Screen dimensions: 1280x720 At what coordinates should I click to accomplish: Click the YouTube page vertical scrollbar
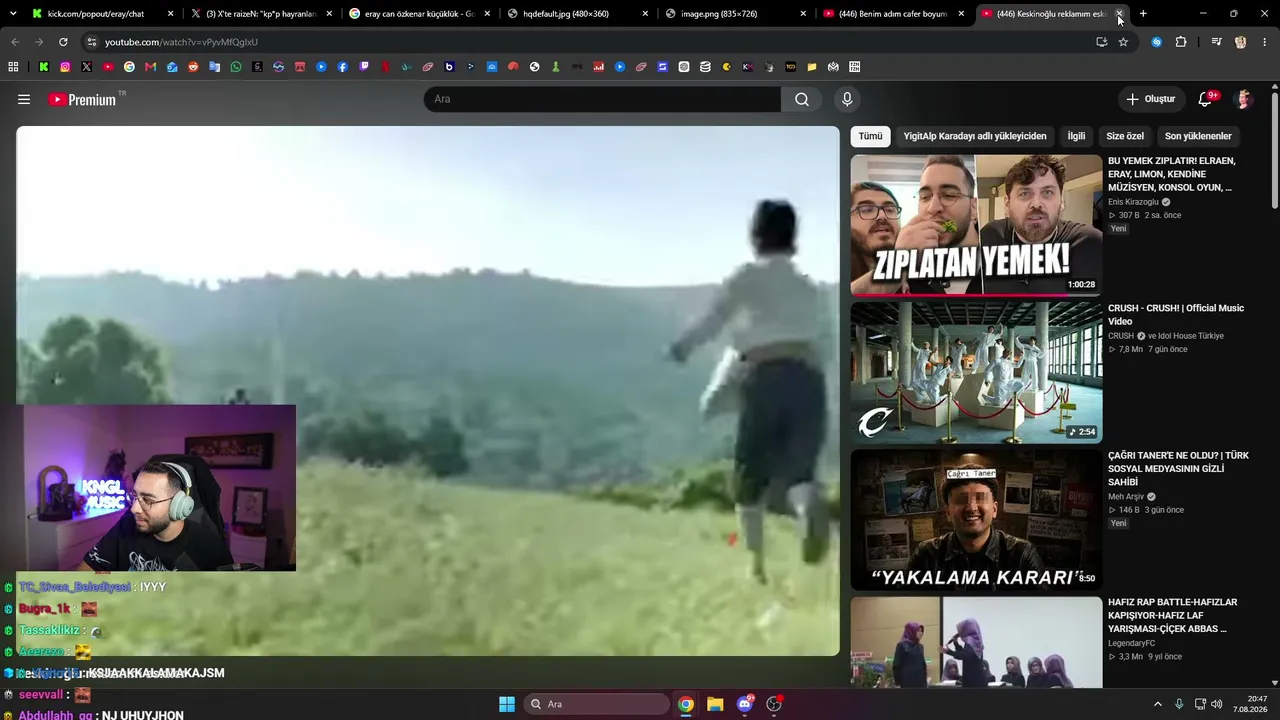1274,150
